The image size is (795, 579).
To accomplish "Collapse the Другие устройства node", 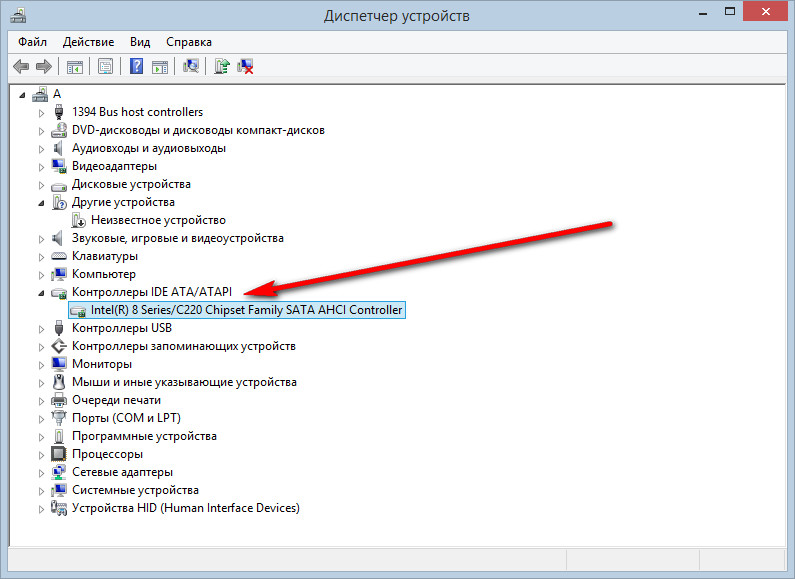I will pos(41,202).
